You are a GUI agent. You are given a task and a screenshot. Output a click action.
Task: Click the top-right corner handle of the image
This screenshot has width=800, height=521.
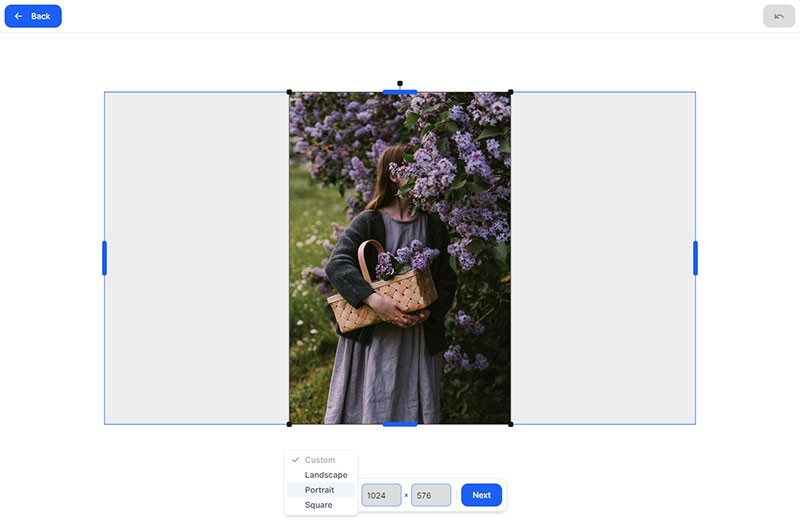[x=511, y=92]
